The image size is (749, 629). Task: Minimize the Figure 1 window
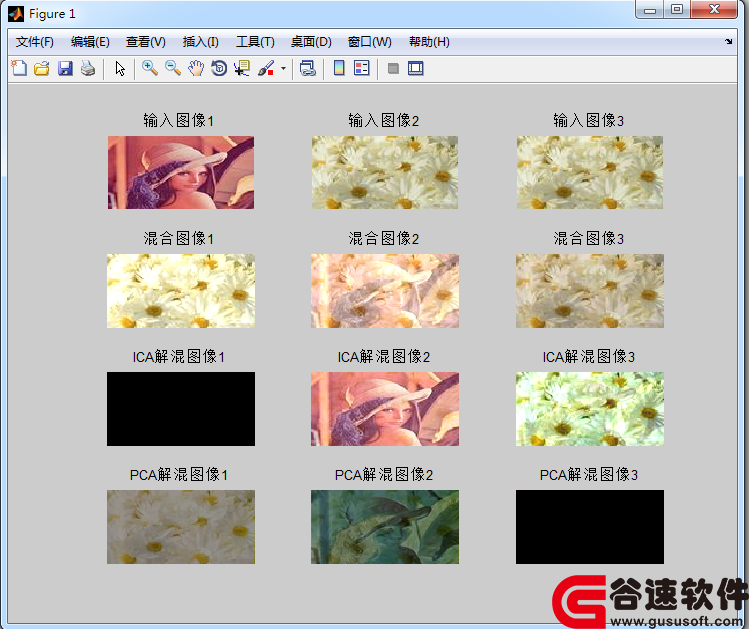coord(650,10)
